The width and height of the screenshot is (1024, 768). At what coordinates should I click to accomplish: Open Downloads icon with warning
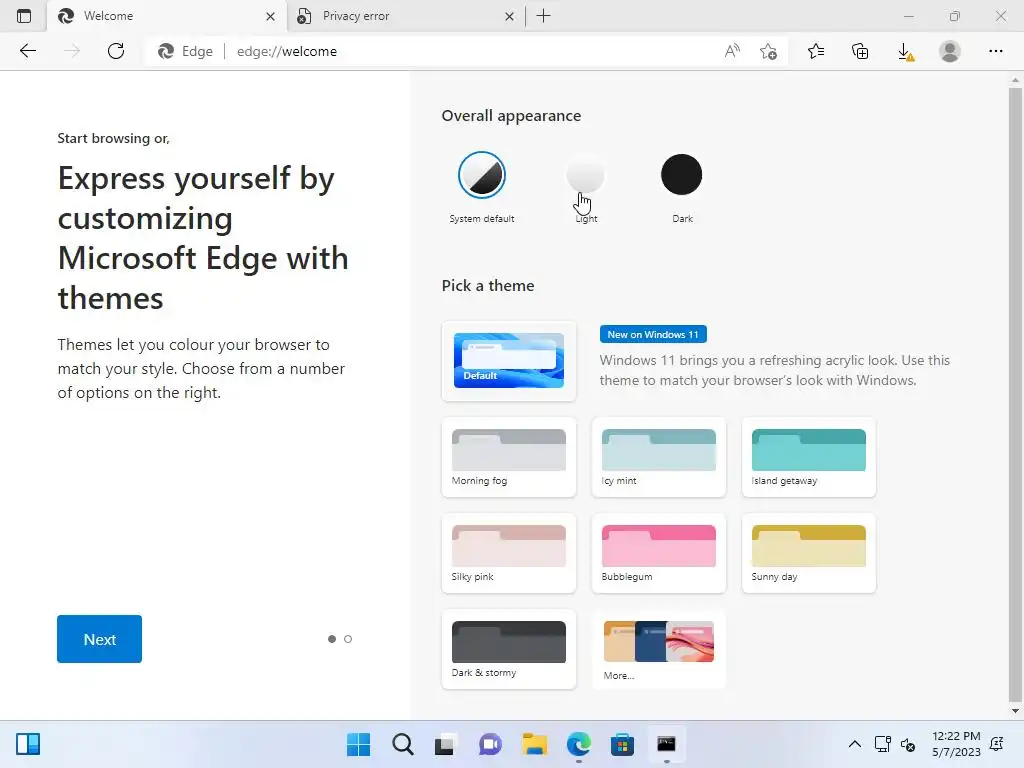pos(905,51)
